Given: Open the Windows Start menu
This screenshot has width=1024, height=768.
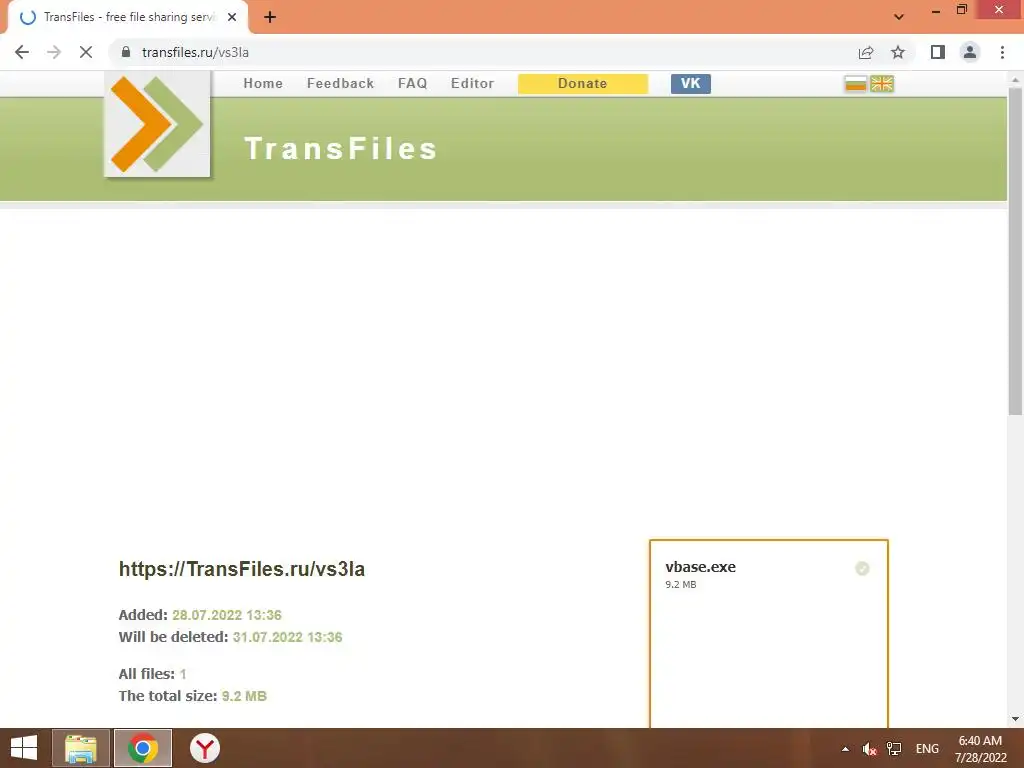Looking at the screenshot, I should (x=24, y=748).
